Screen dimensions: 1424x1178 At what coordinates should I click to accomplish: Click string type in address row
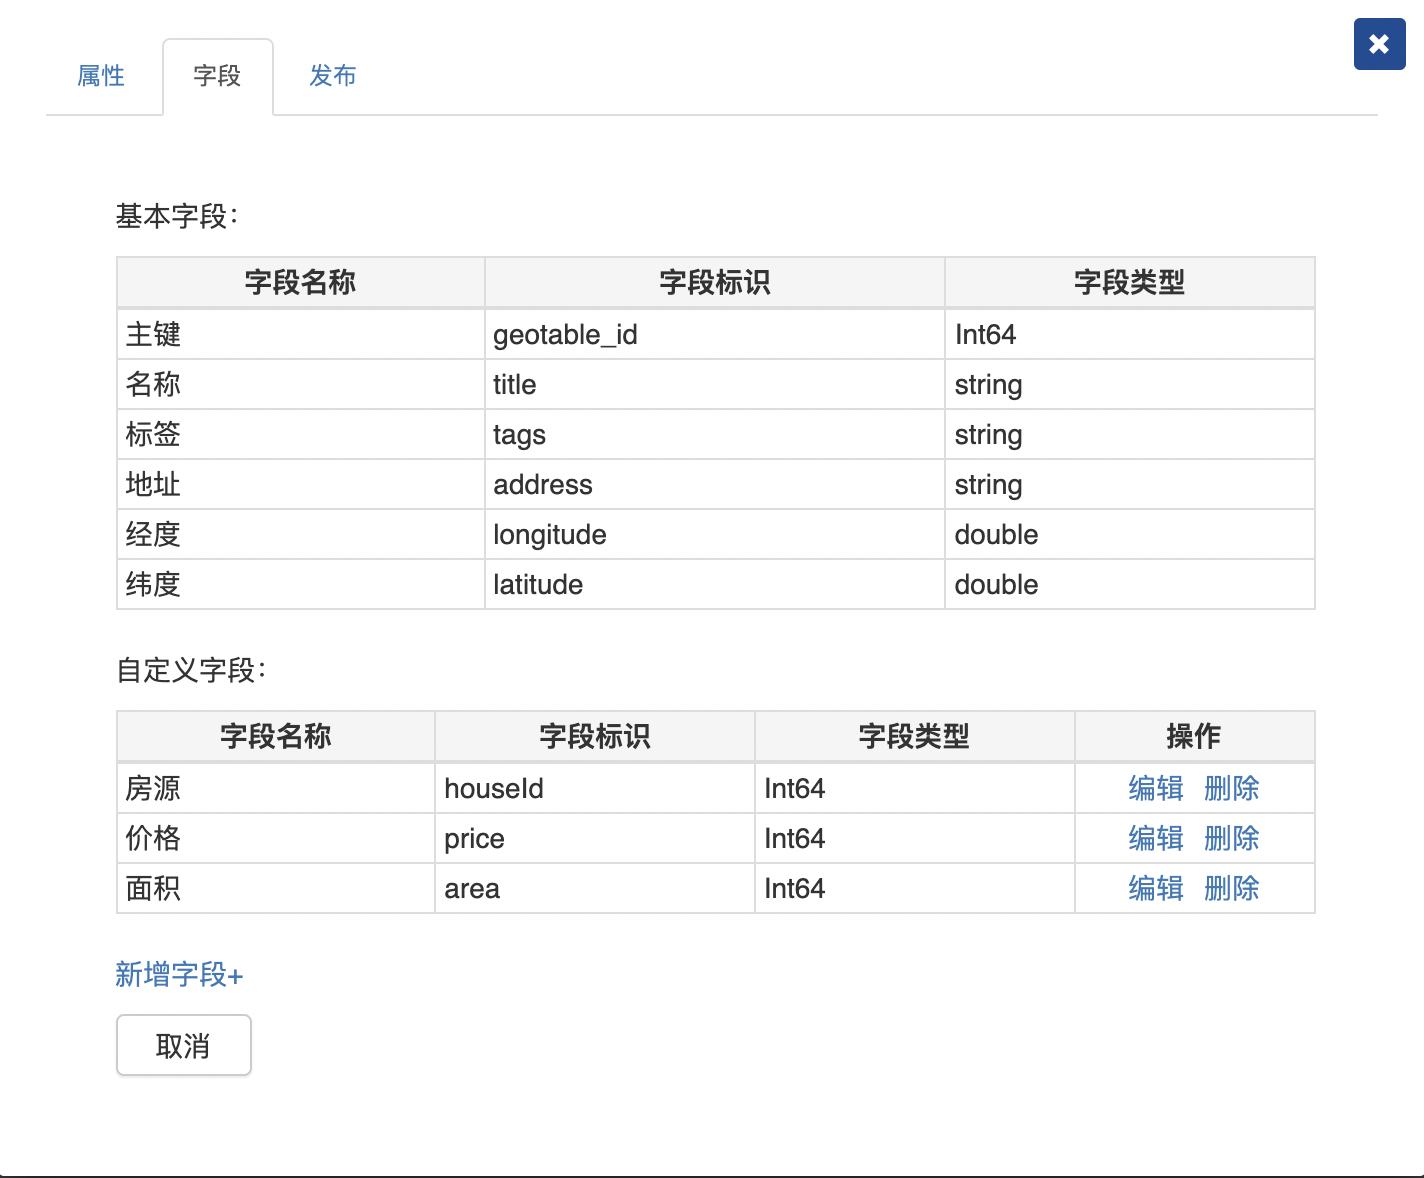click(1130, 484)
